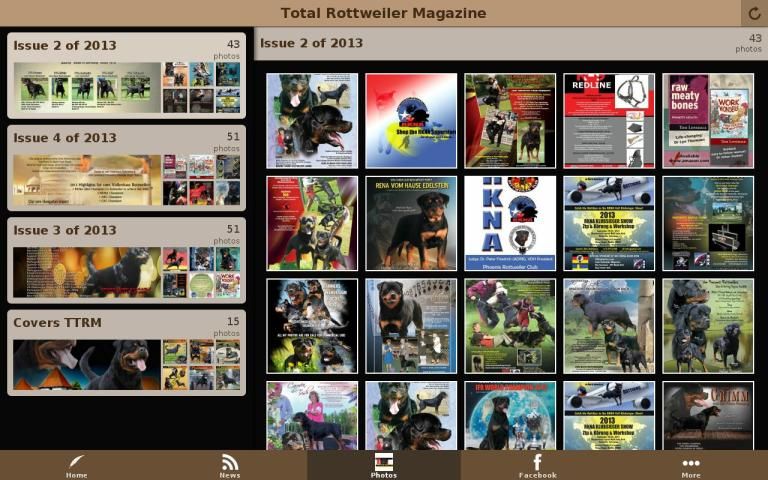
Task: View the red and blue star logo photo
Action: (x=411, y=120)
